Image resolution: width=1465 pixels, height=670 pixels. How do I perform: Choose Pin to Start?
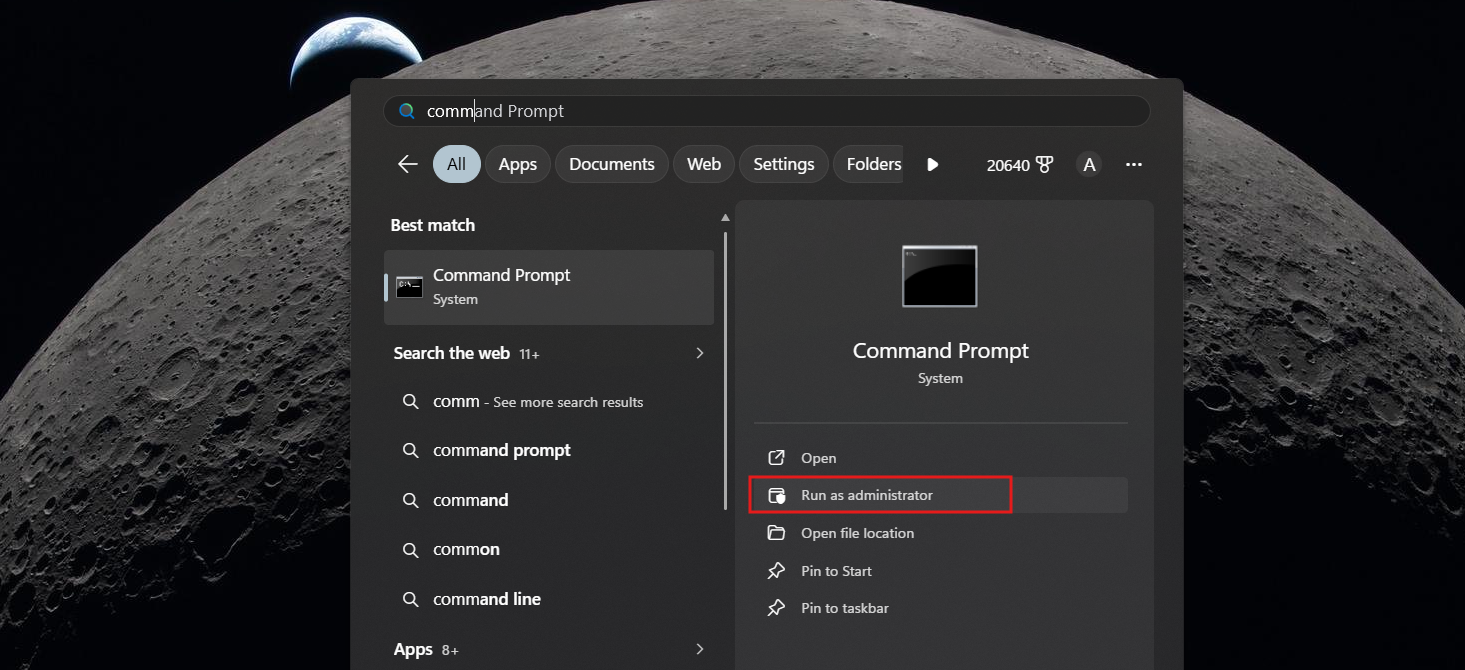tap(939, 571)
